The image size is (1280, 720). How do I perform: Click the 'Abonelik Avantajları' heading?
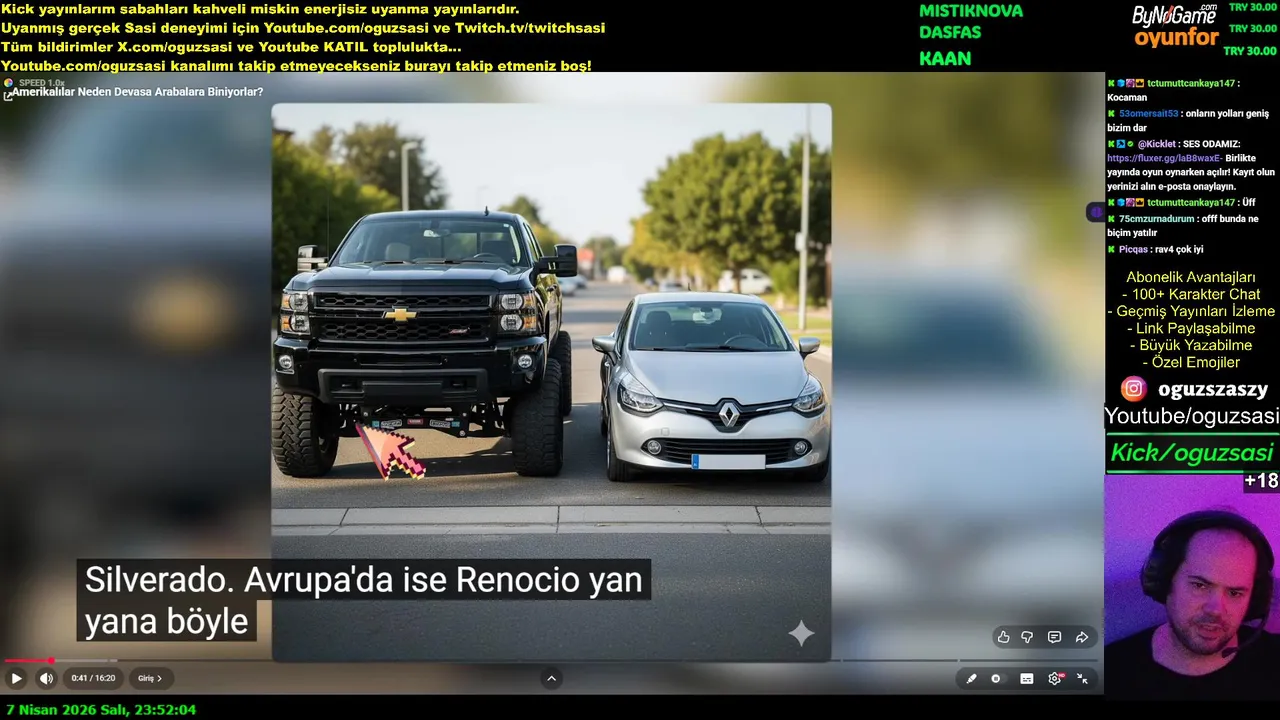(1191, 277)
